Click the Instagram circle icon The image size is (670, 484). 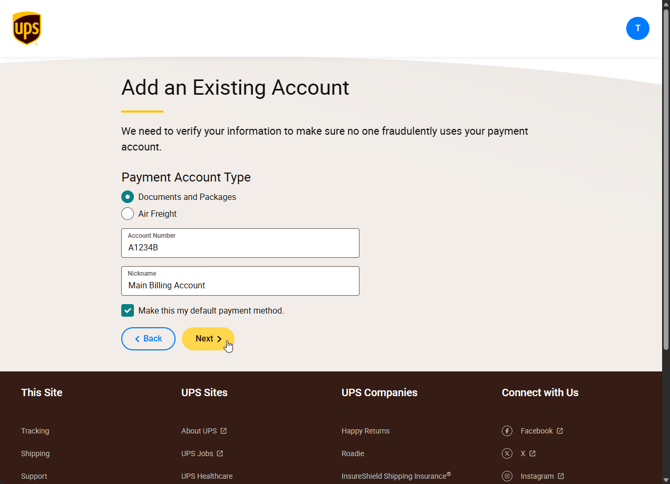click(x=507, y=476)
